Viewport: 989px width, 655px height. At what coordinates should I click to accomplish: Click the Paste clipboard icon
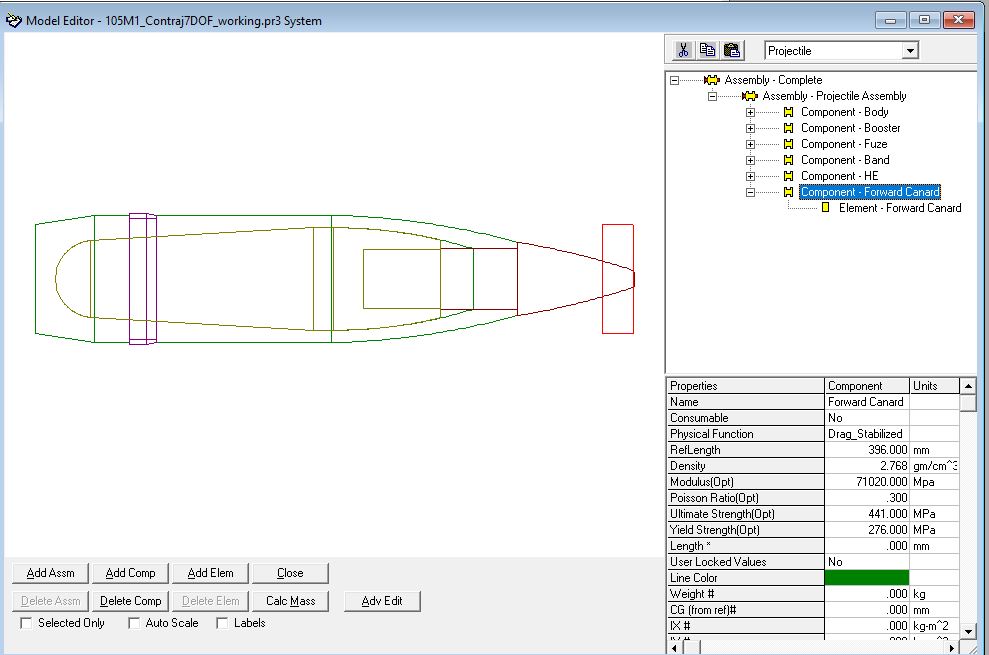732,50
